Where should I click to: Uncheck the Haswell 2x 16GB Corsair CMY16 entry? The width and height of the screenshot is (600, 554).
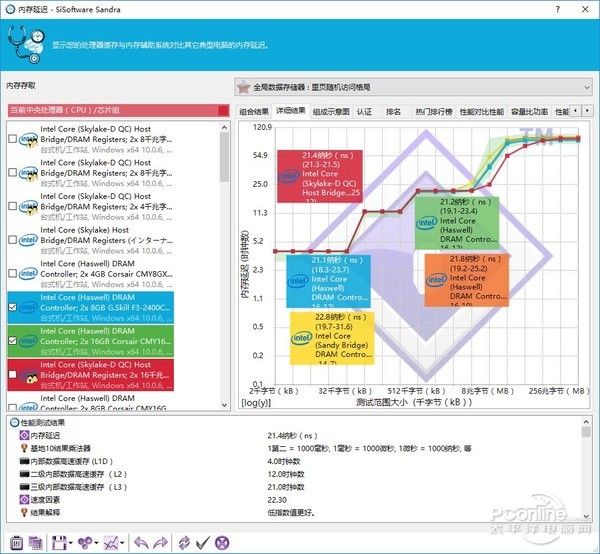12,341
